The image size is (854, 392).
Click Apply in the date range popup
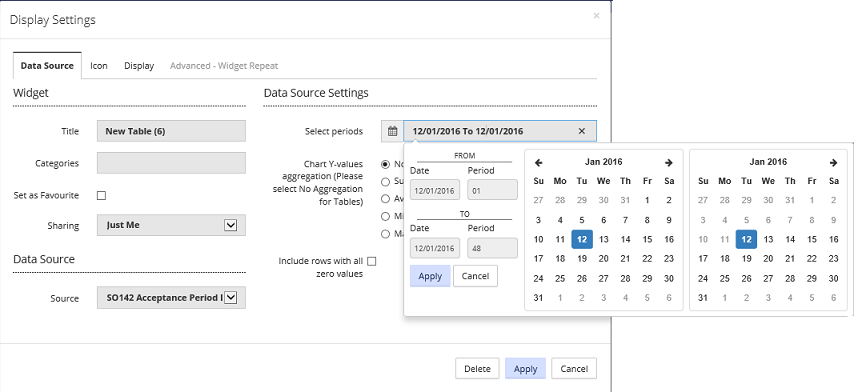pos(430,276)
